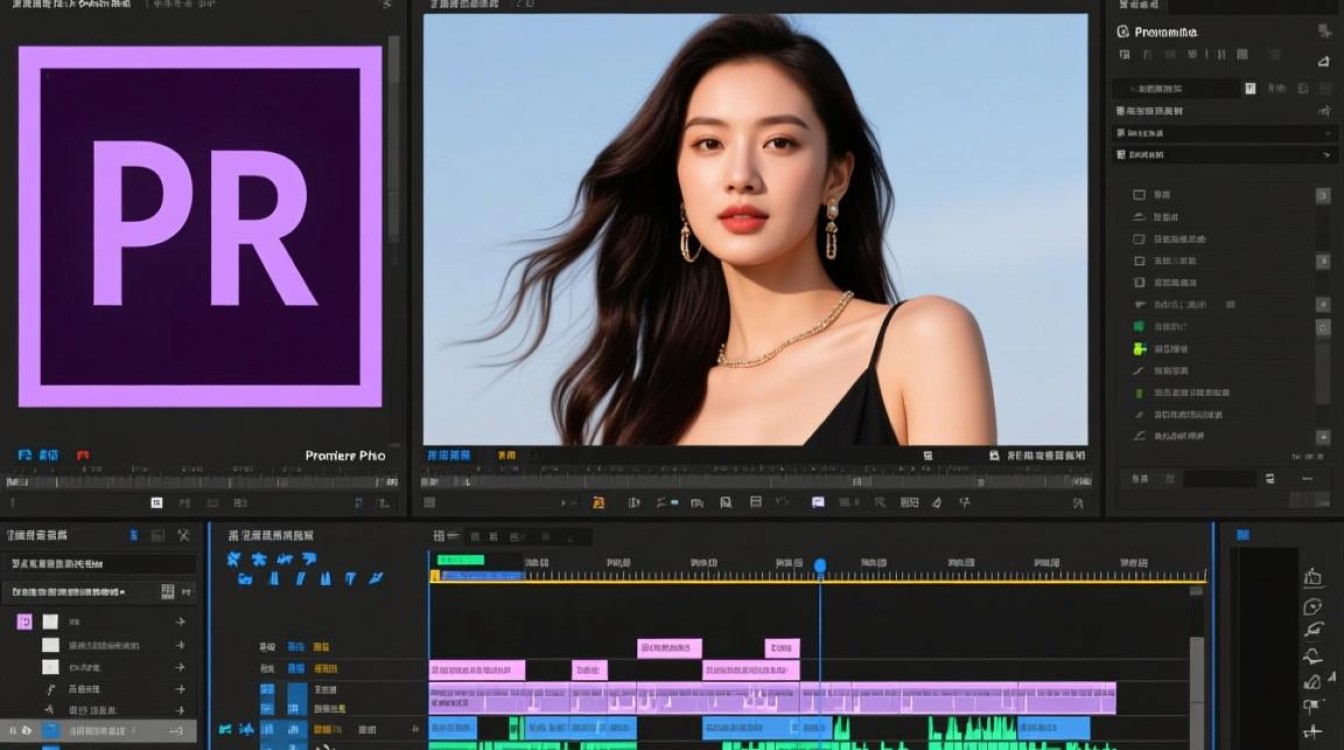The width and height of the screenshot is (1344, 750).
Task: Click the circular icon beside the right panel title
Action: pos(1123,32)
